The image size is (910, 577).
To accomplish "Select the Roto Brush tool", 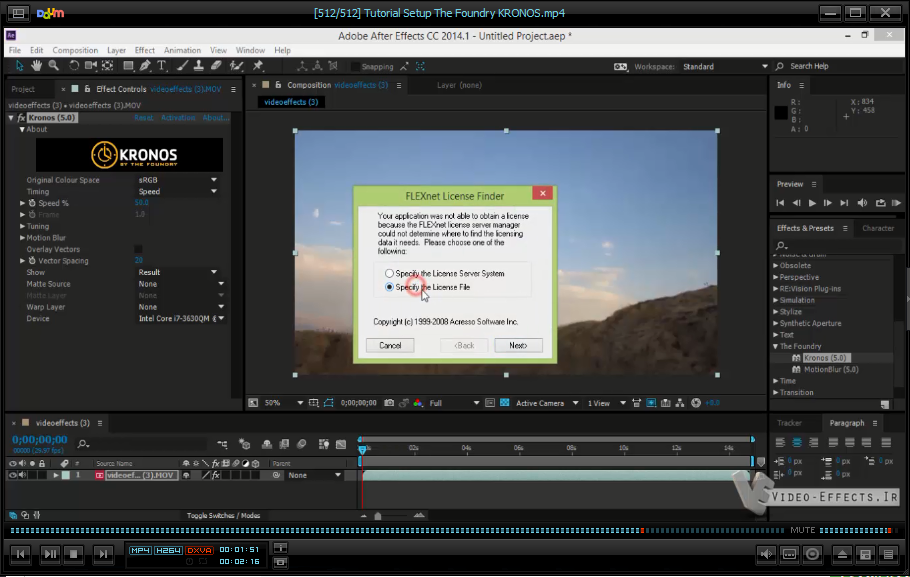I will [236, 66].
